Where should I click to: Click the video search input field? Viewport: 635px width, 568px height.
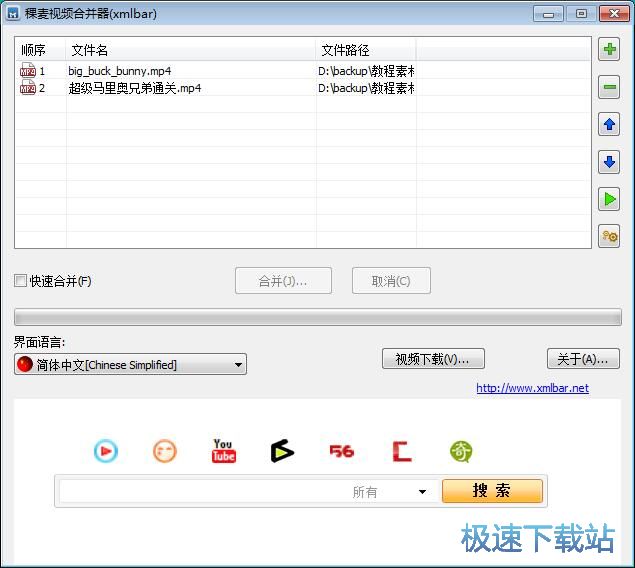point(200,491)
